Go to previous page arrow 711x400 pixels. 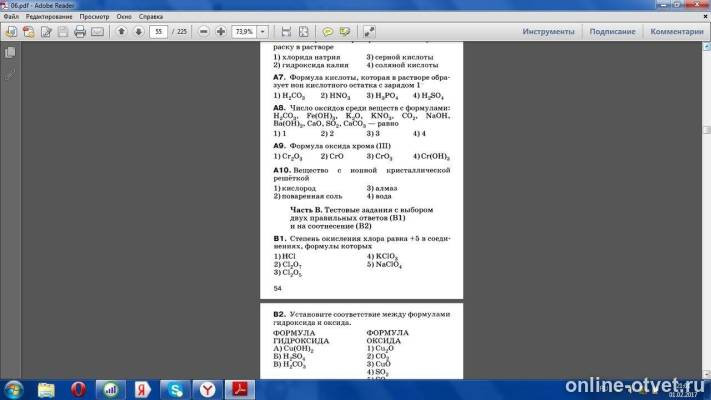coord(121,31)
